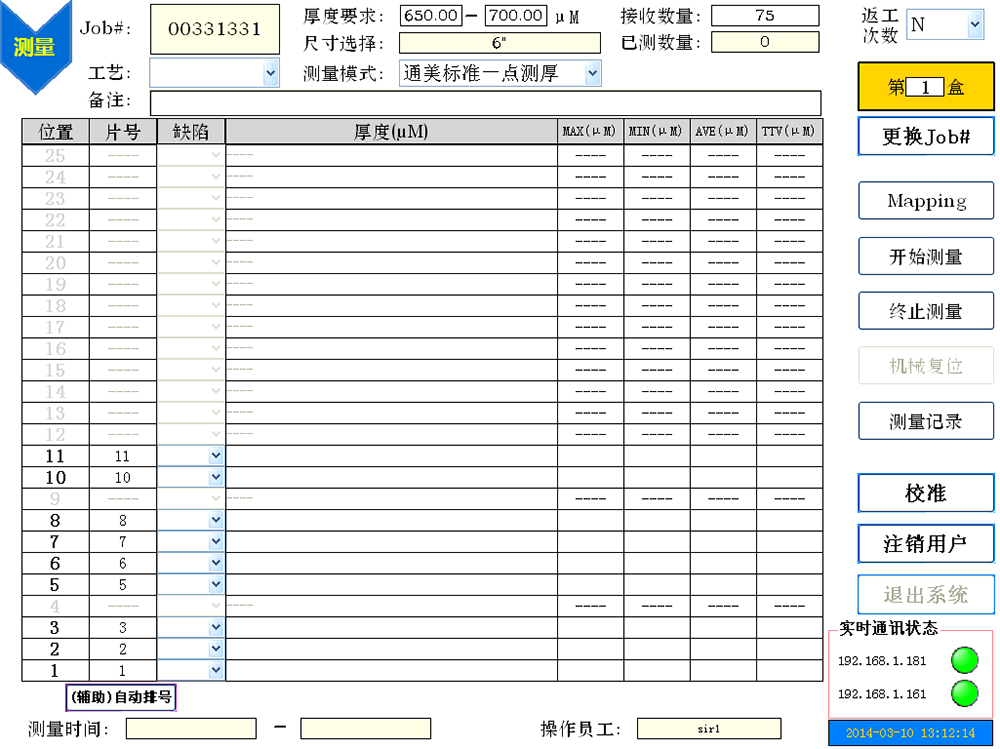Click green status light for 192.168.1.161

click(964, 693)
